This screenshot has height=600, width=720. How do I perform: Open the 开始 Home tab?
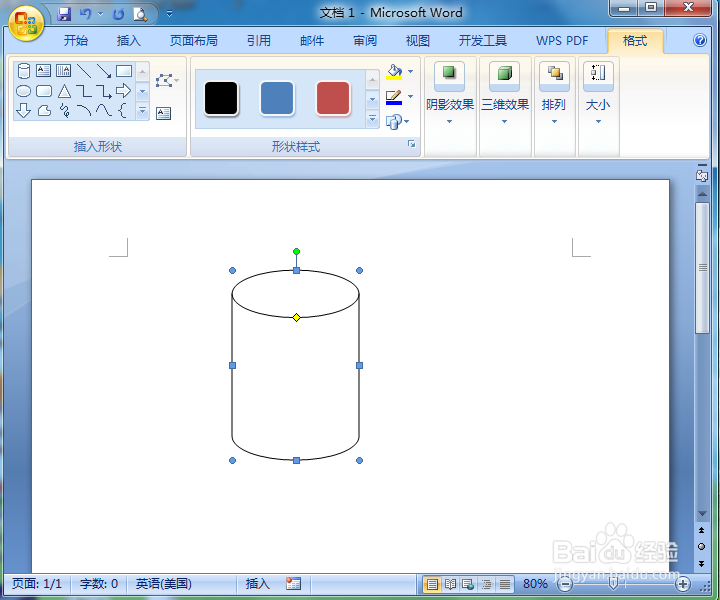coord(76,41)
